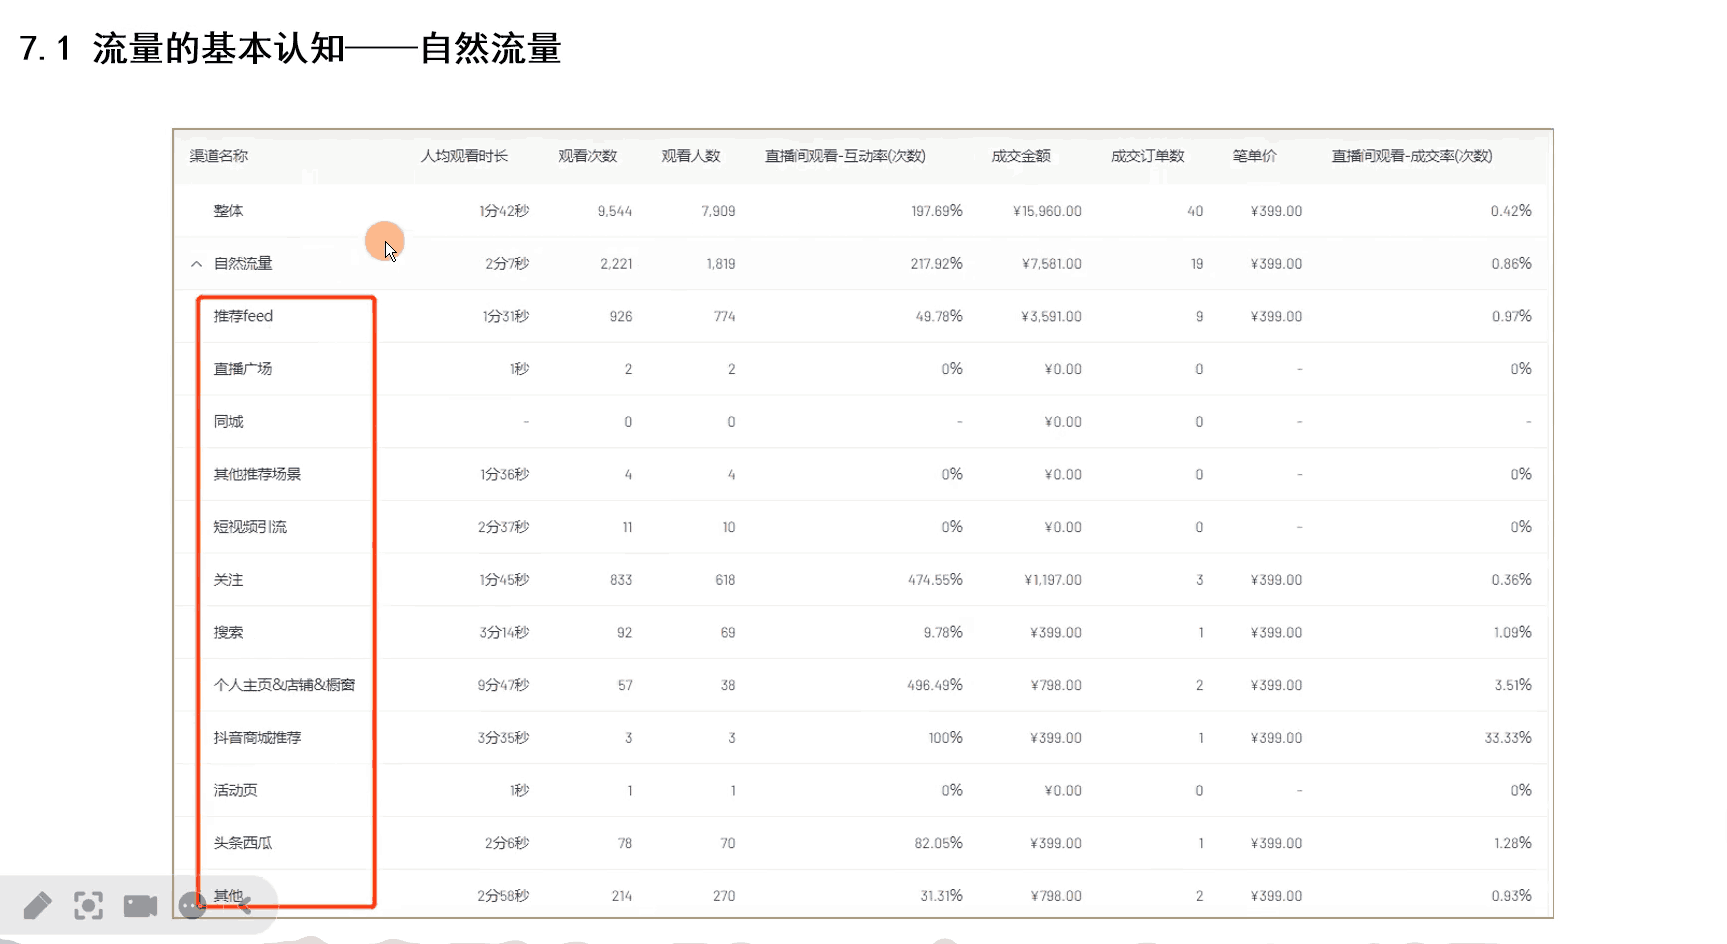Select the 推荐feed channel row
The width and height of the screenshot is (1727, 944).
pos(243,316)
